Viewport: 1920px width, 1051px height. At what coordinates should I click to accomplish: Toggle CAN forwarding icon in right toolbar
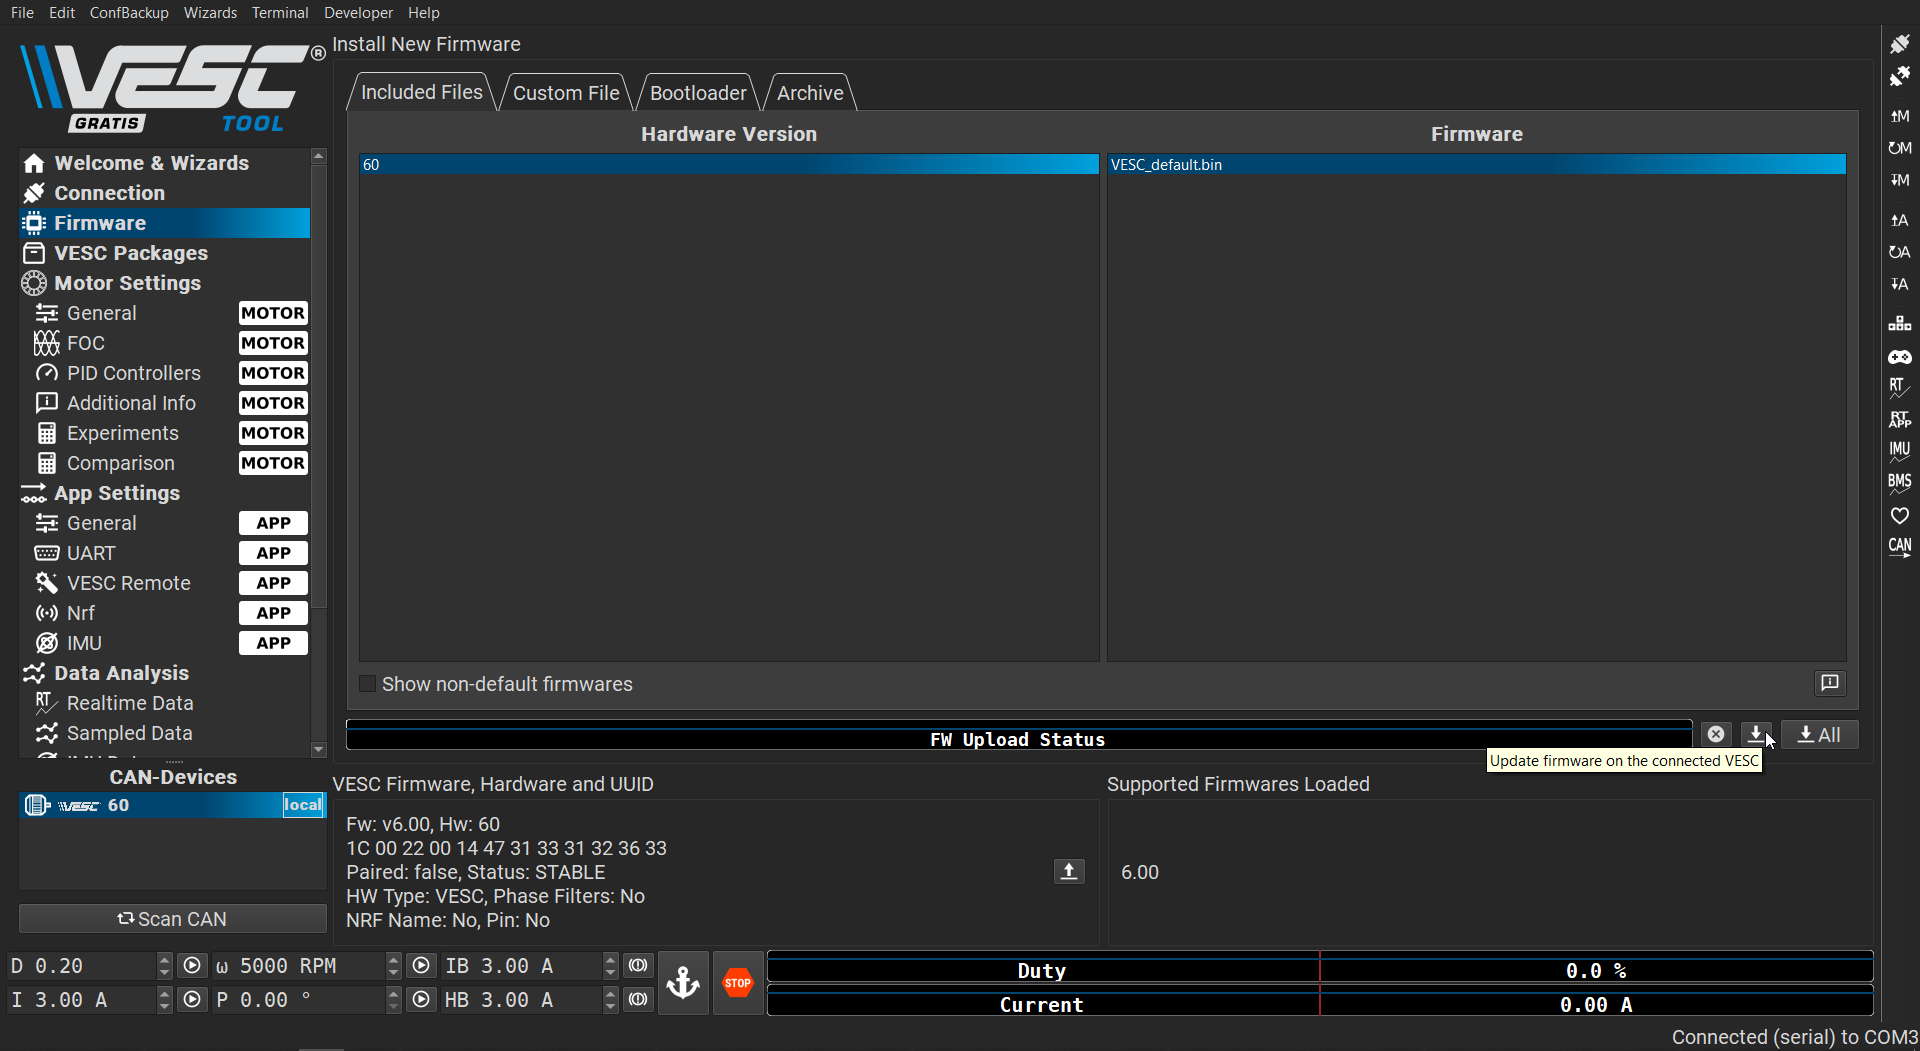[1899, 547]
